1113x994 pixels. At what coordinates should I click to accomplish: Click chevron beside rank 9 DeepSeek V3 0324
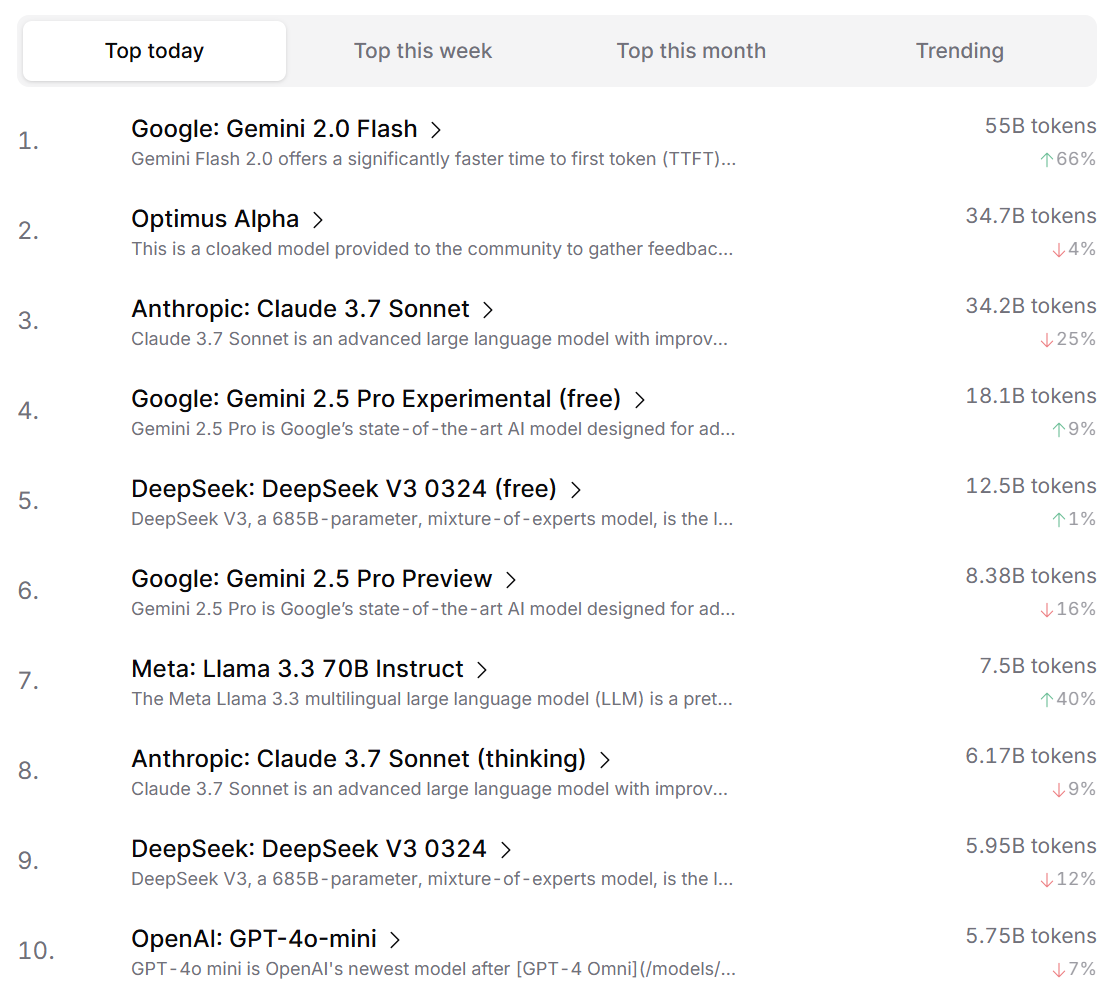(505, 850)
